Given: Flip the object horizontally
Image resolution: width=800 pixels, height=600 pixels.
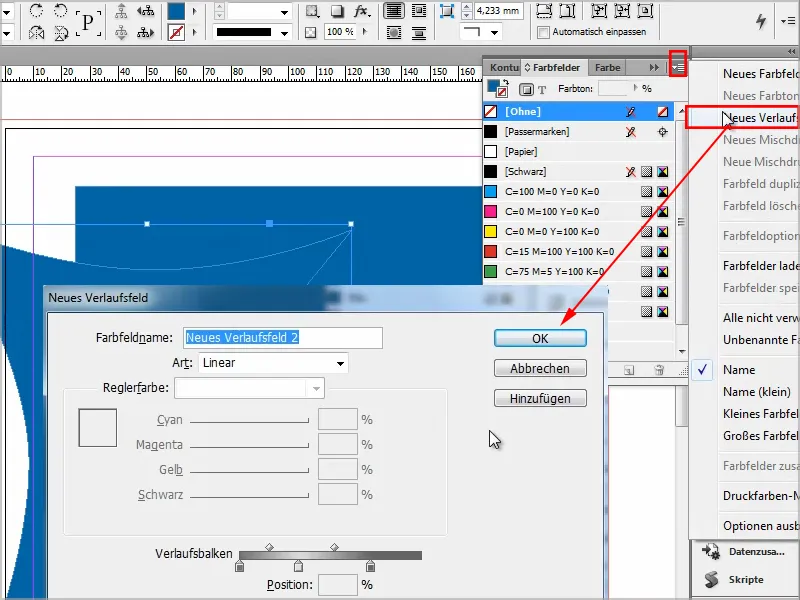Looking at the screenshot, I should coord(36,33).
